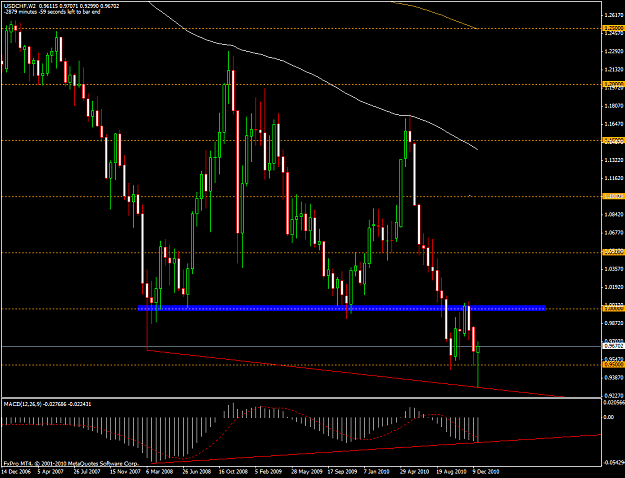Click the 28 May 2009 date label
The image size is (625, 478).
point(305,472)
